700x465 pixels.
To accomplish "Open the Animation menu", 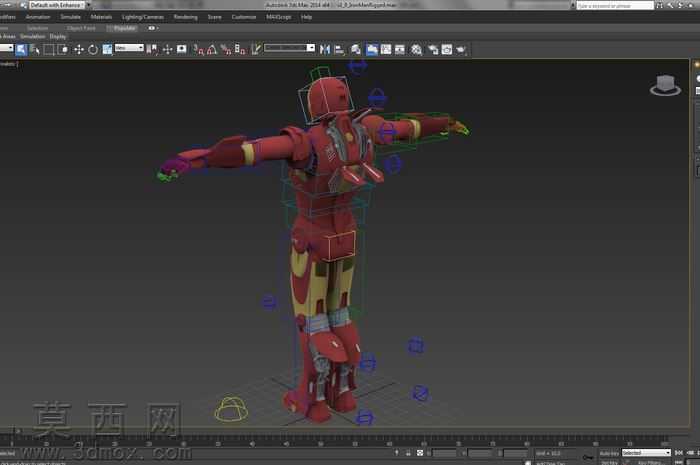I will (x=38, y=17).
